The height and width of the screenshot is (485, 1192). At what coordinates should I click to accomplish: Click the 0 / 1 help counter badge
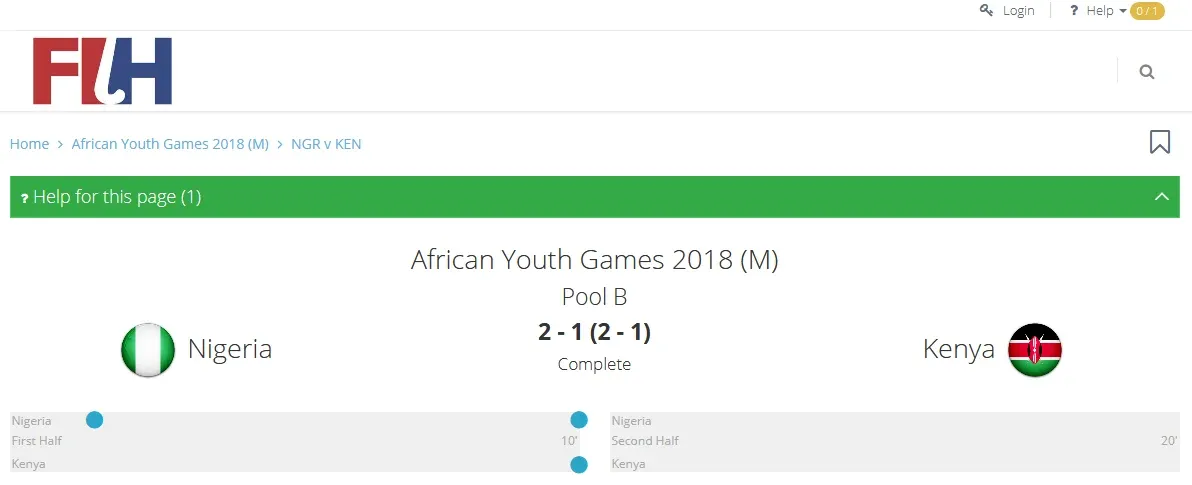[x=1147, y=11]
